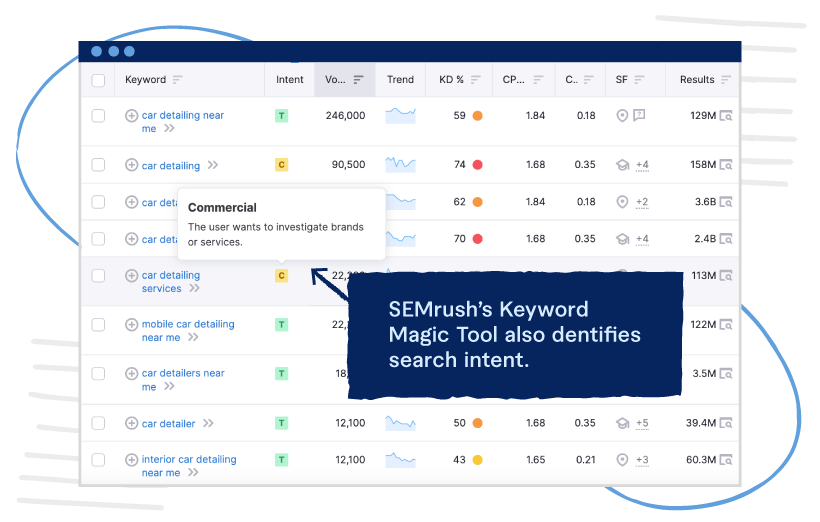The width and height of the screenshot is (820, 522).
Task: Expand double chevron beside 'car detailing' keyword
Action: pyautogui.click(x=213, y=165)
